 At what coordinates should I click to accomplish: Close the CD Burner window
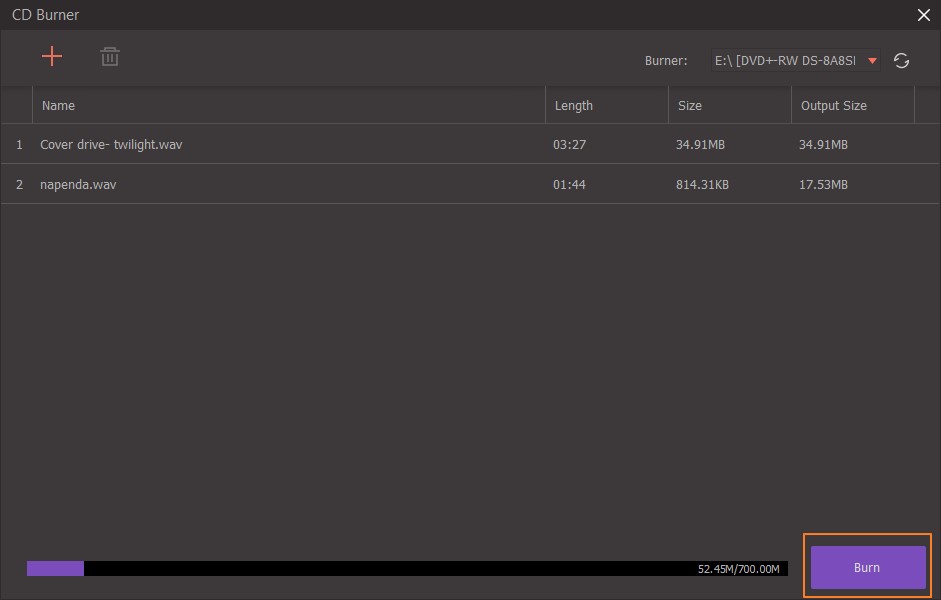pos(924,15)
